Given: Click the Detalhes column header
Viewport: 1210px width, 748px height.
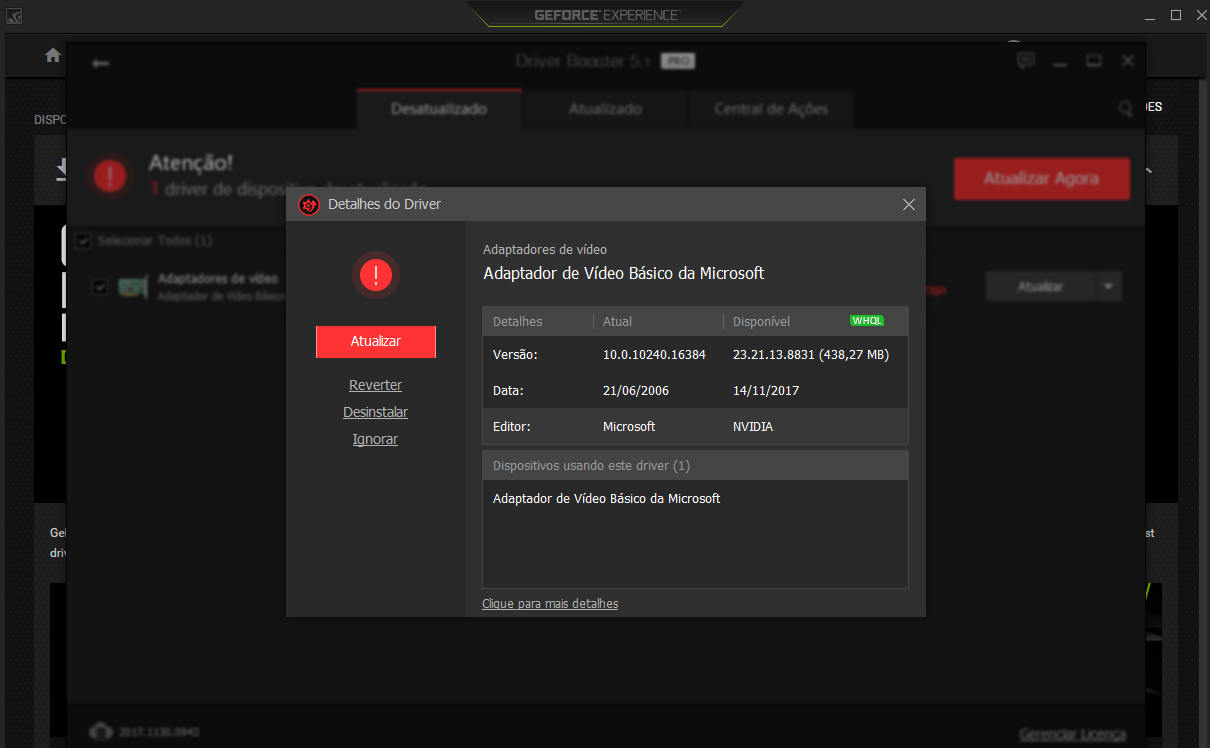Looking at the screenshot, I should 518,321.
